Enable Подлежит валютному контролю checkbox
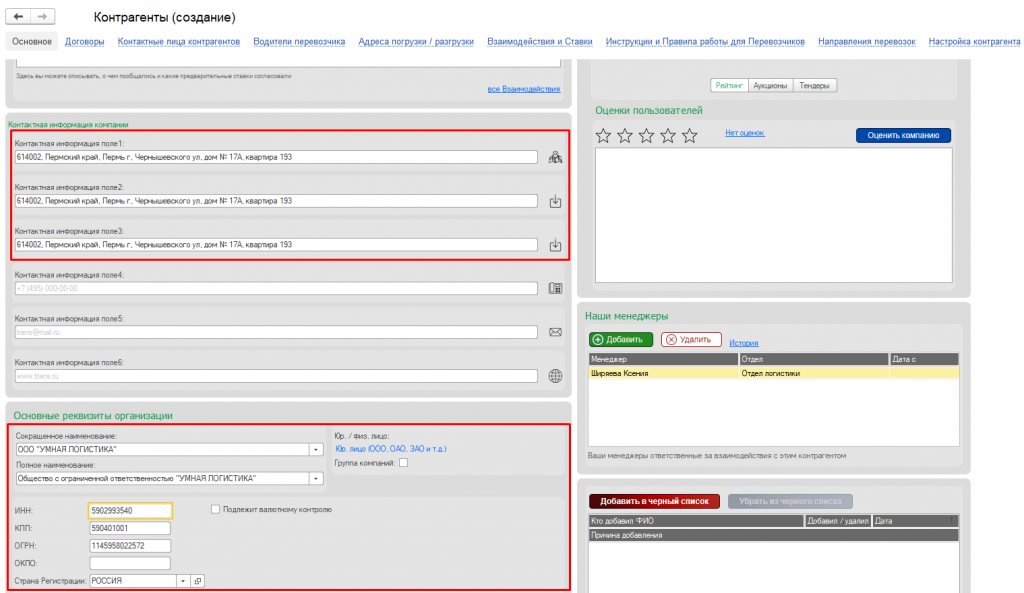Screen dimensions: 1024x593 tap(216, 509)
